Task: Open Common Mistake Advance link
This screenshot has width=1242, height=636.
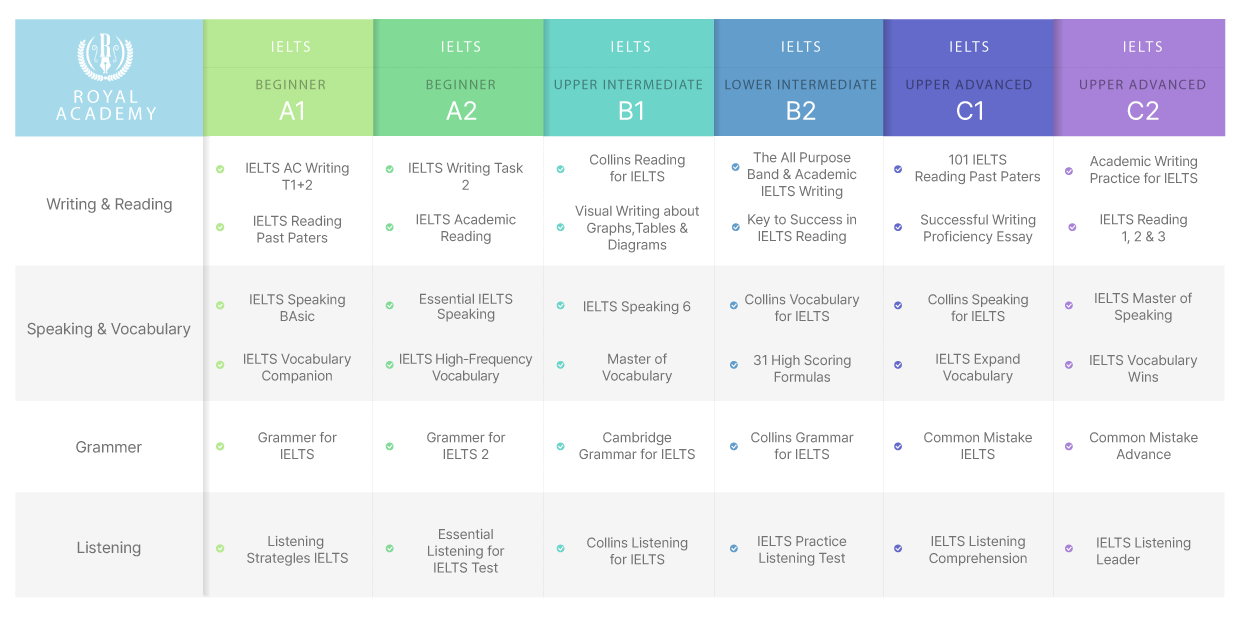Action: click(1143, 446)
